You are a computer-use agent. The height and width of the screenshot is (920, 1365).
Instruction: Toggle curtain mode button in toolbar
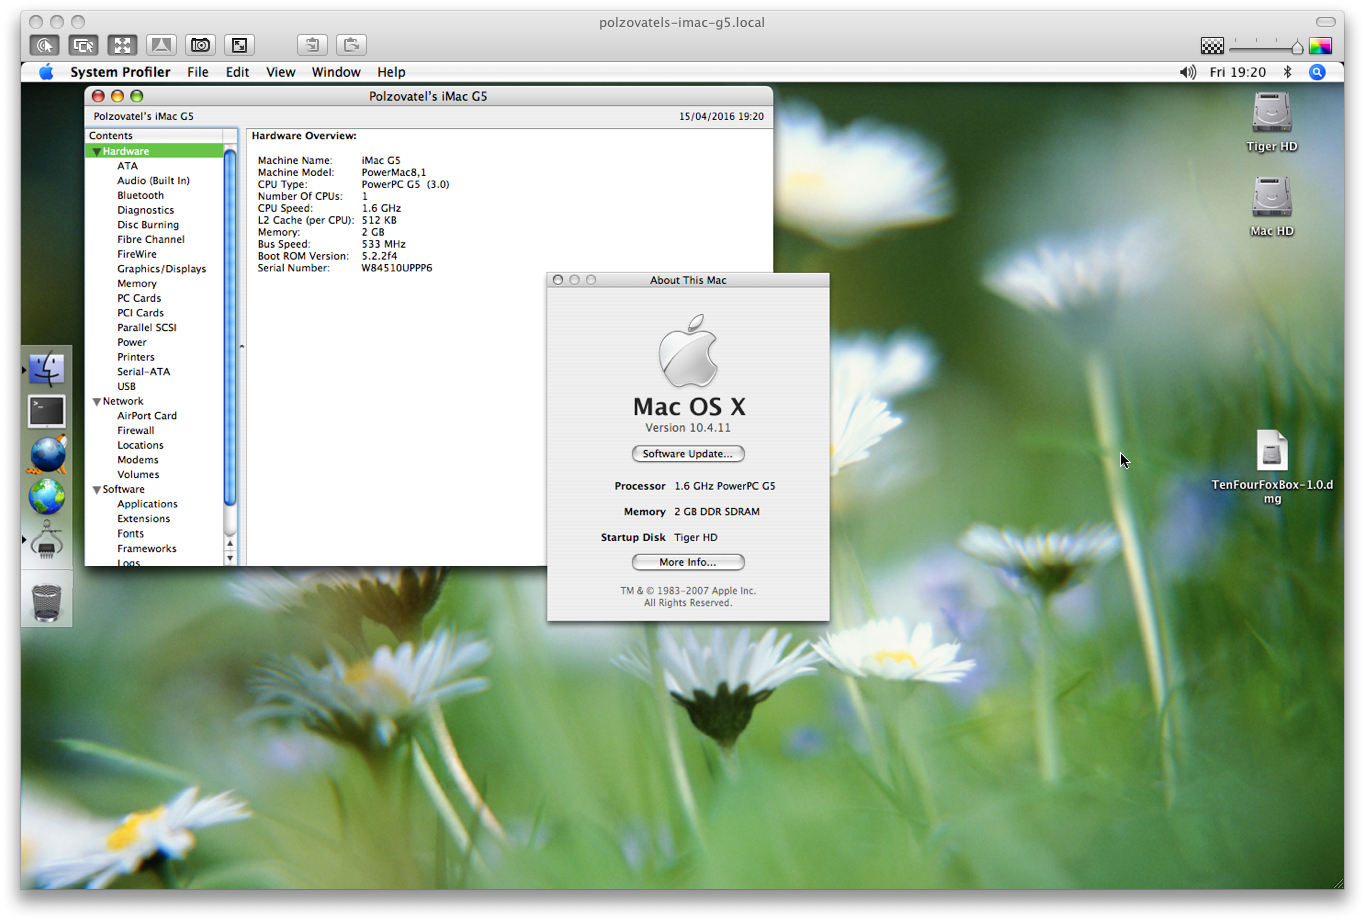(161, 45)
